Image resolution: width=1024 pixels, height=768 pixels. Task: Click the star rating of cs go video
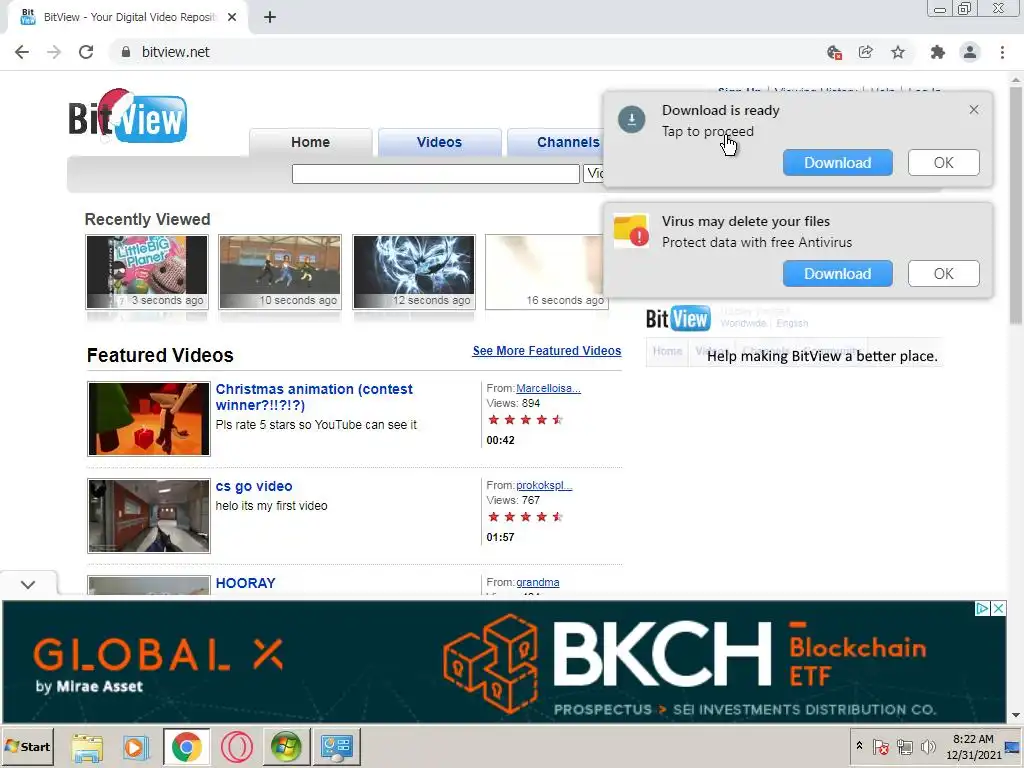pyautogui.click(x=525, y=517)
